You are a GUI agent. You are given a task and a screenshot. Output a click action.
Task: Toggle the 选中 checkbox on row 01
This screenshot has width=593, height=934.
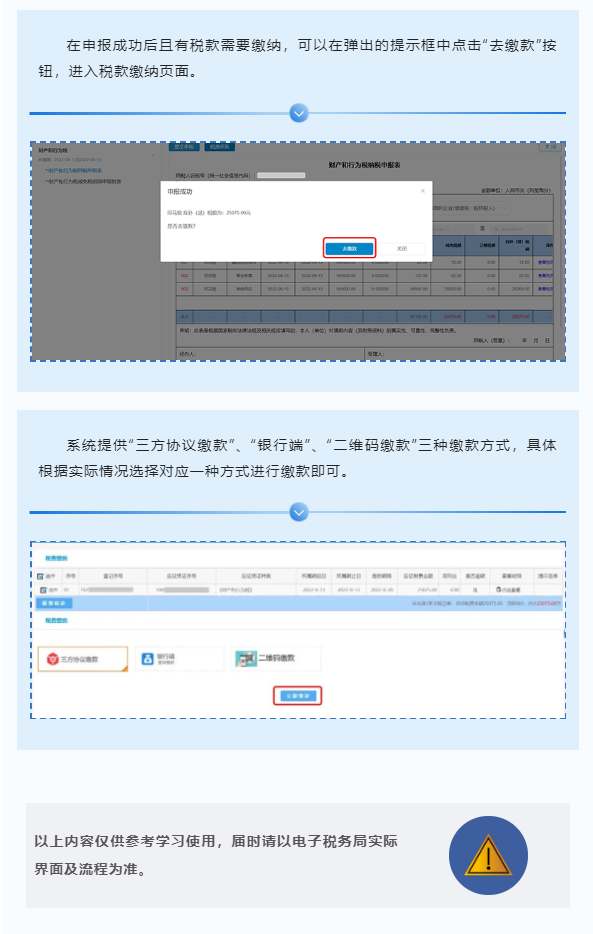(43, 590)
